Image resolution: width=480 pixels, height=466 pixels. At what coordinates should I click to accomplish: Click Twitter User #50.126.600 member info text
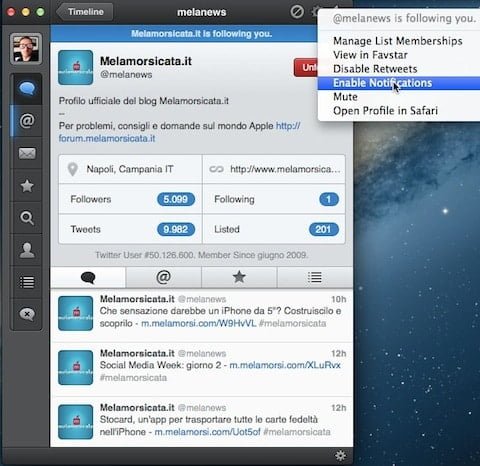202,255
